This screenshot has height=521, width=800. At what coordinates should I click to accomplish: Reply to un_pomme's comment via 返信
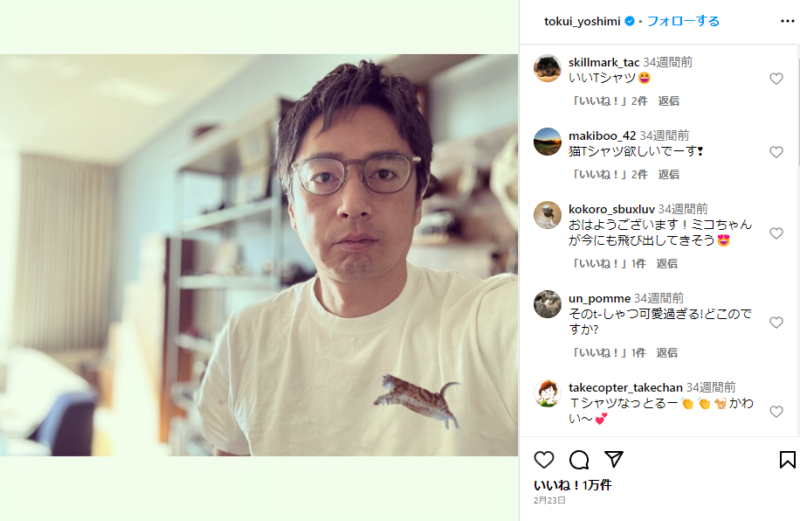point(667,353)
